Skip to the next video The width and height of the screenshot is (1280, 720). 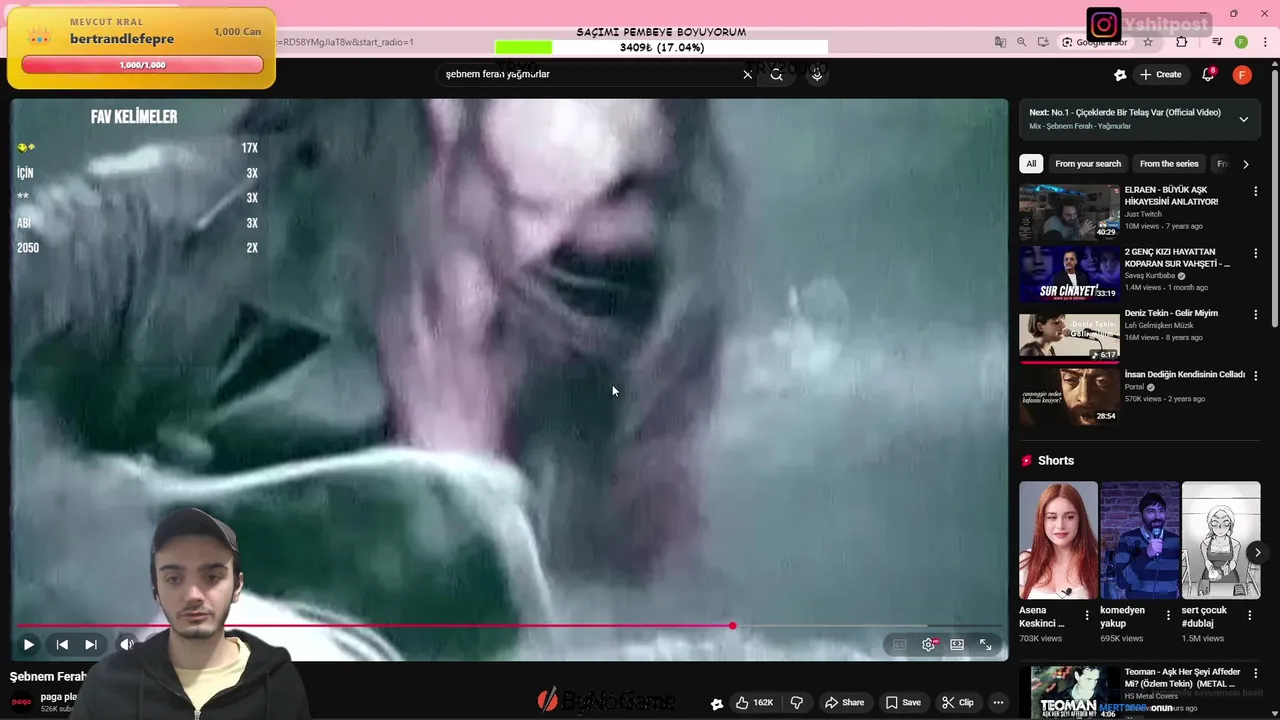[91, 645]
